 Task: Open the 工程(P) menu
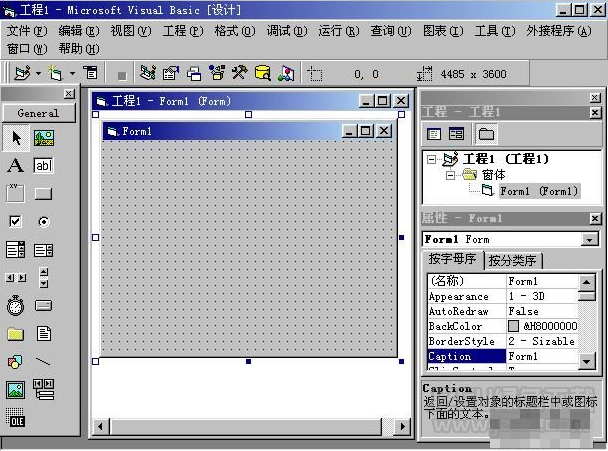point(183,31)
